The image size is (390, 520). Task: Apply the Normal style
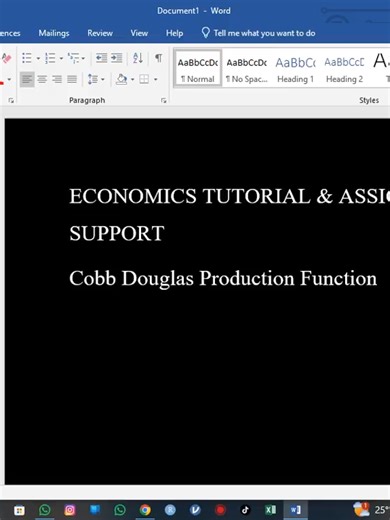click(x=198, y=69)
